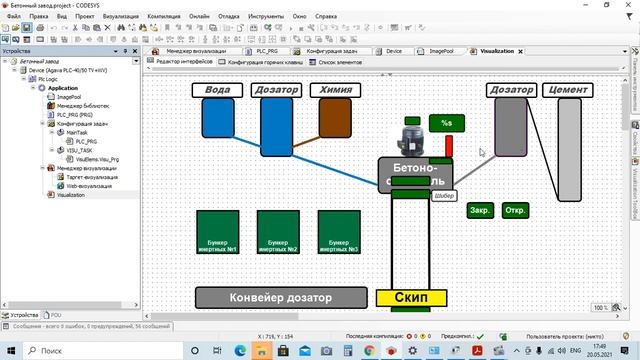The image size is (640, 360).
Task: Open the editor tabs list dropdown
Action: point(624,51)
